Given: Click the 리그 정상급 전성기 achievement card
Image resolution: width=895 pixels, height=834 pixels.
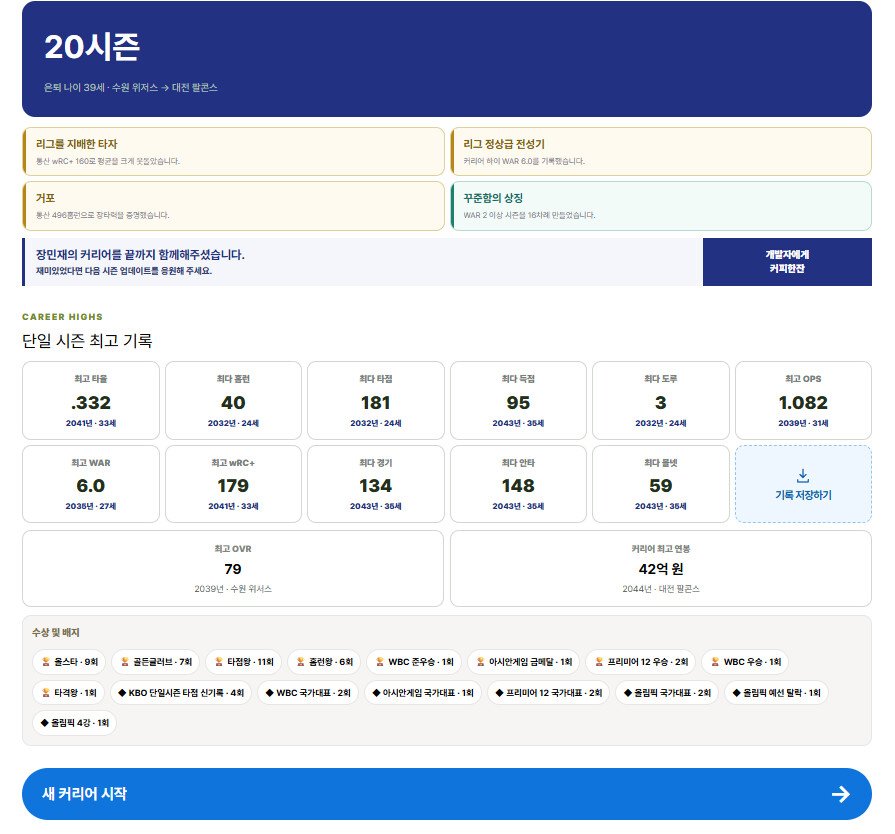Looking at the screenshot, I should [x=661, y=151].
